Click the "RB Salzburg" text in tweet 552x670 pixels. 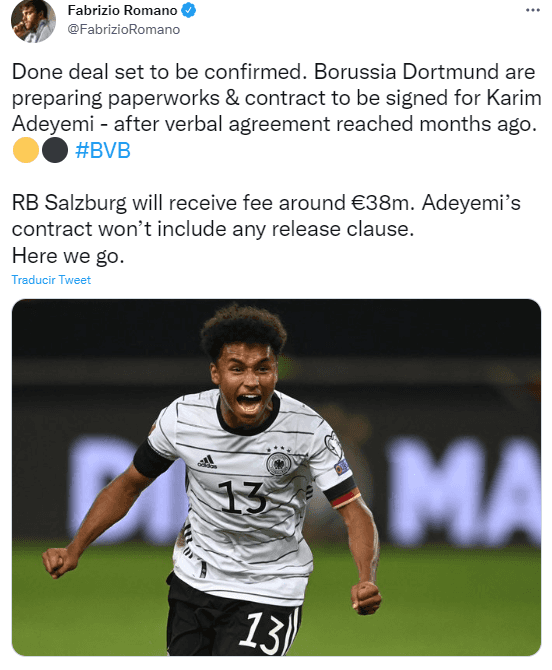[69, 203]
